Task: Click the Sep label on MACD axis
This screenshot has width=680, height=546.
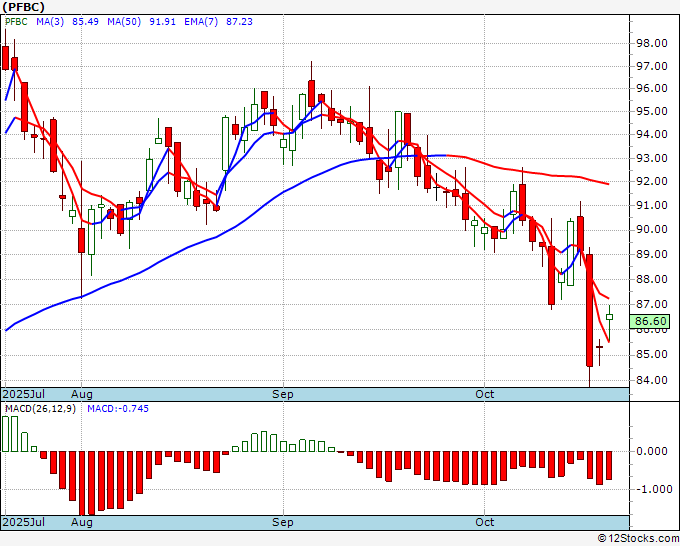Action: pos(283,522)
